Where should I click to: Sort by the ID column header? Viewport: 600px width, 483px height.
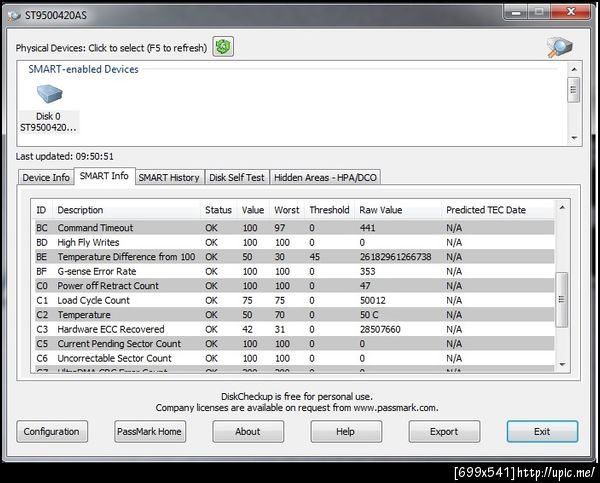(x=42, y=210)
